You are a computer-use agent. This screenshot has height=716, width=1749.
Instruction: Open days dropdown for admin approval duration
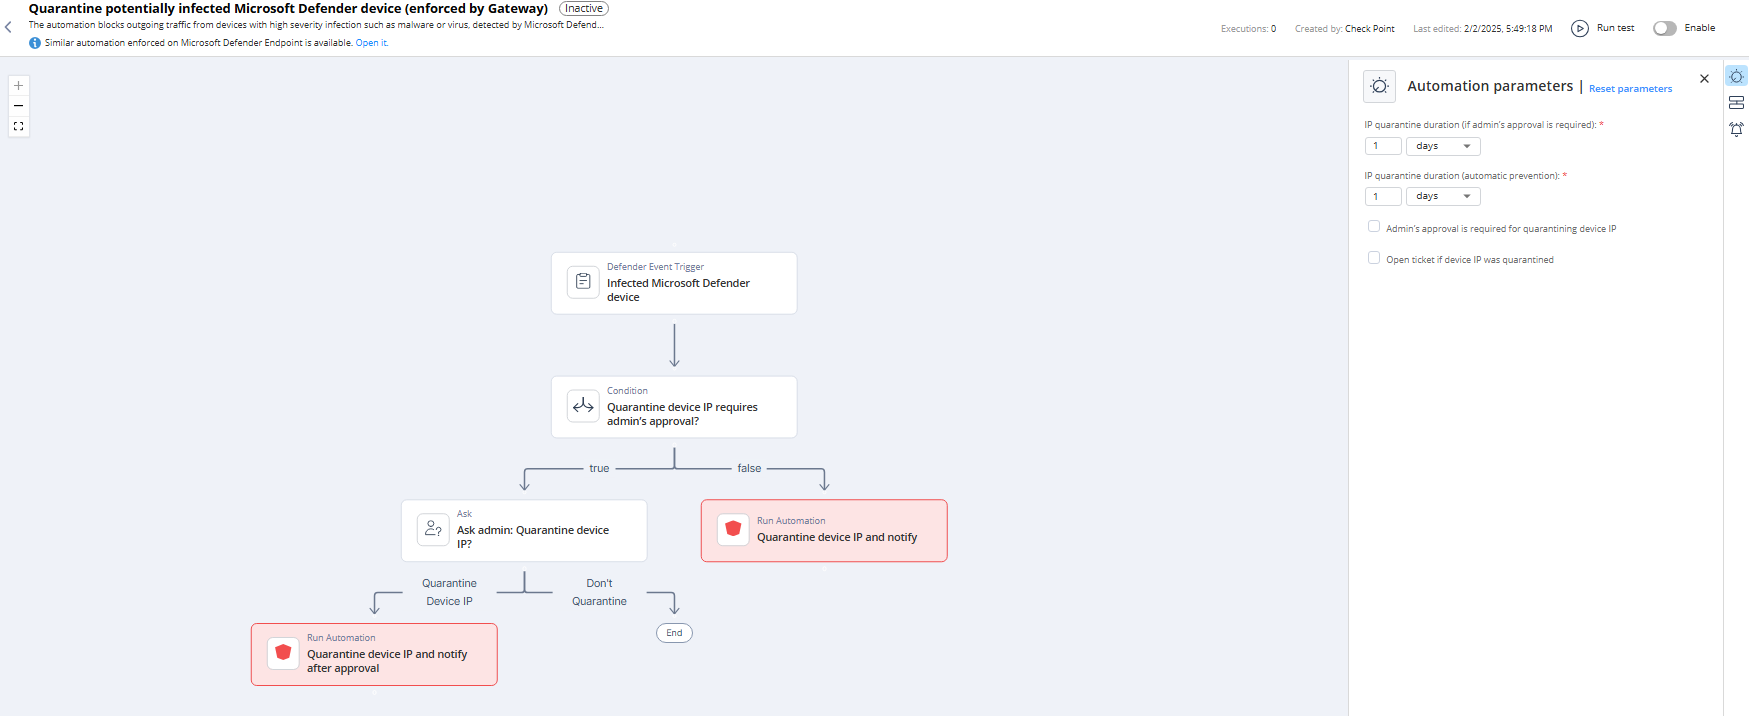pos(1443,146)
